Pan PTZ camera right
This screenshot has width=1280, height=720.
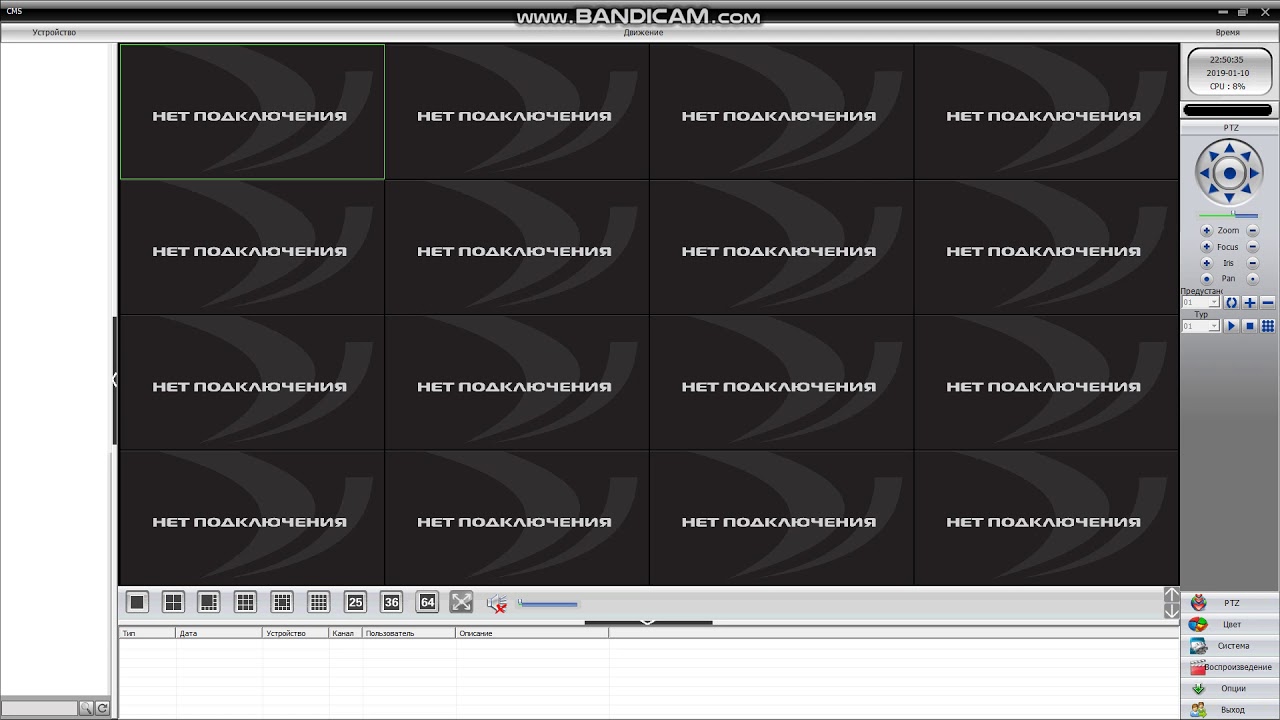pos(1254,173)
